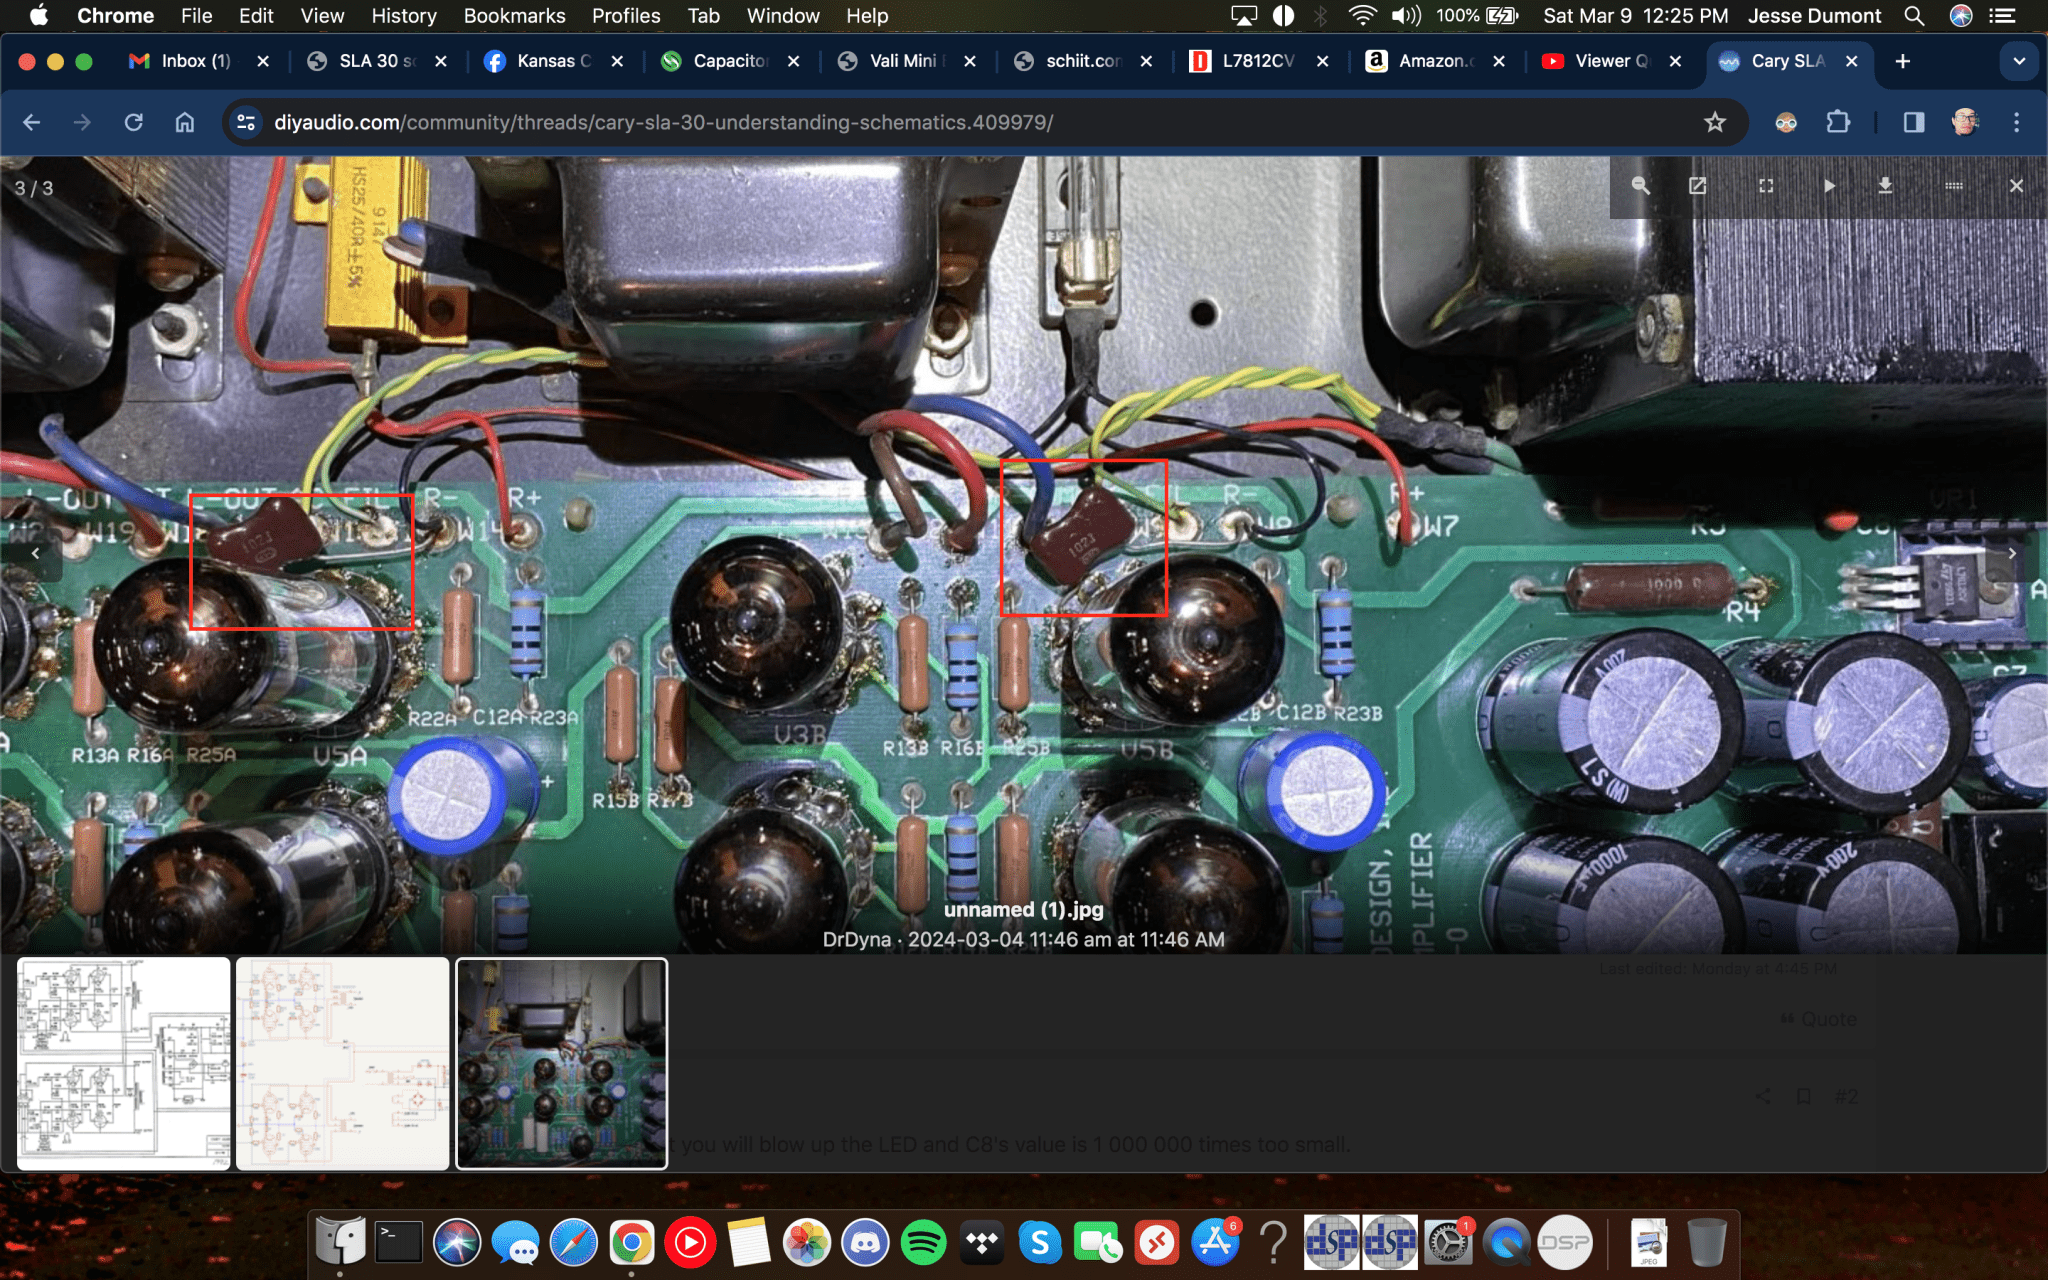Toggle the Chrome side panel
2048x1280 pixels.
tap(1914, 122)
